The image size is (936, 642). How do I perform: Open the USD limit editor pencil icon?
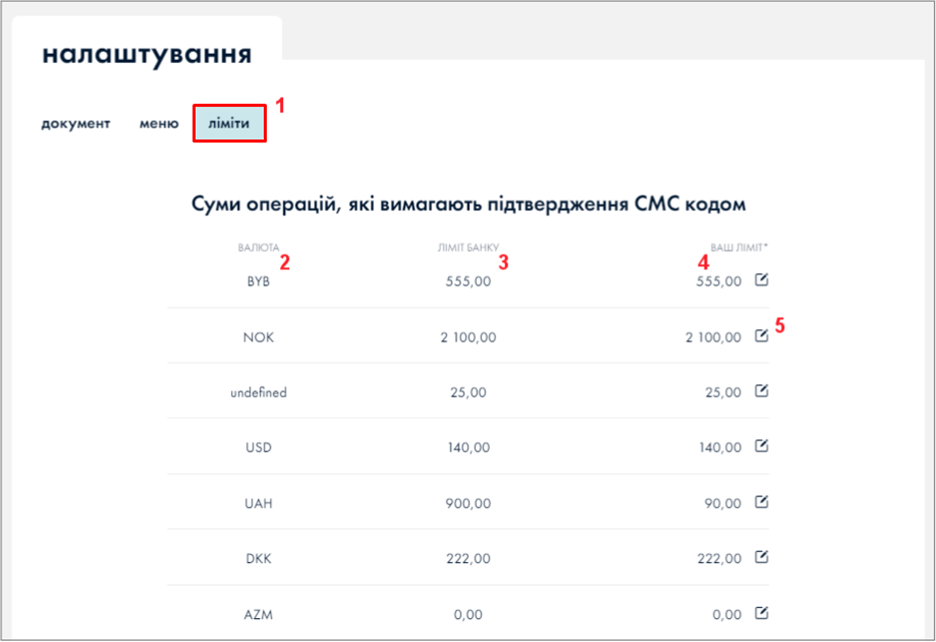pos(761,446)
